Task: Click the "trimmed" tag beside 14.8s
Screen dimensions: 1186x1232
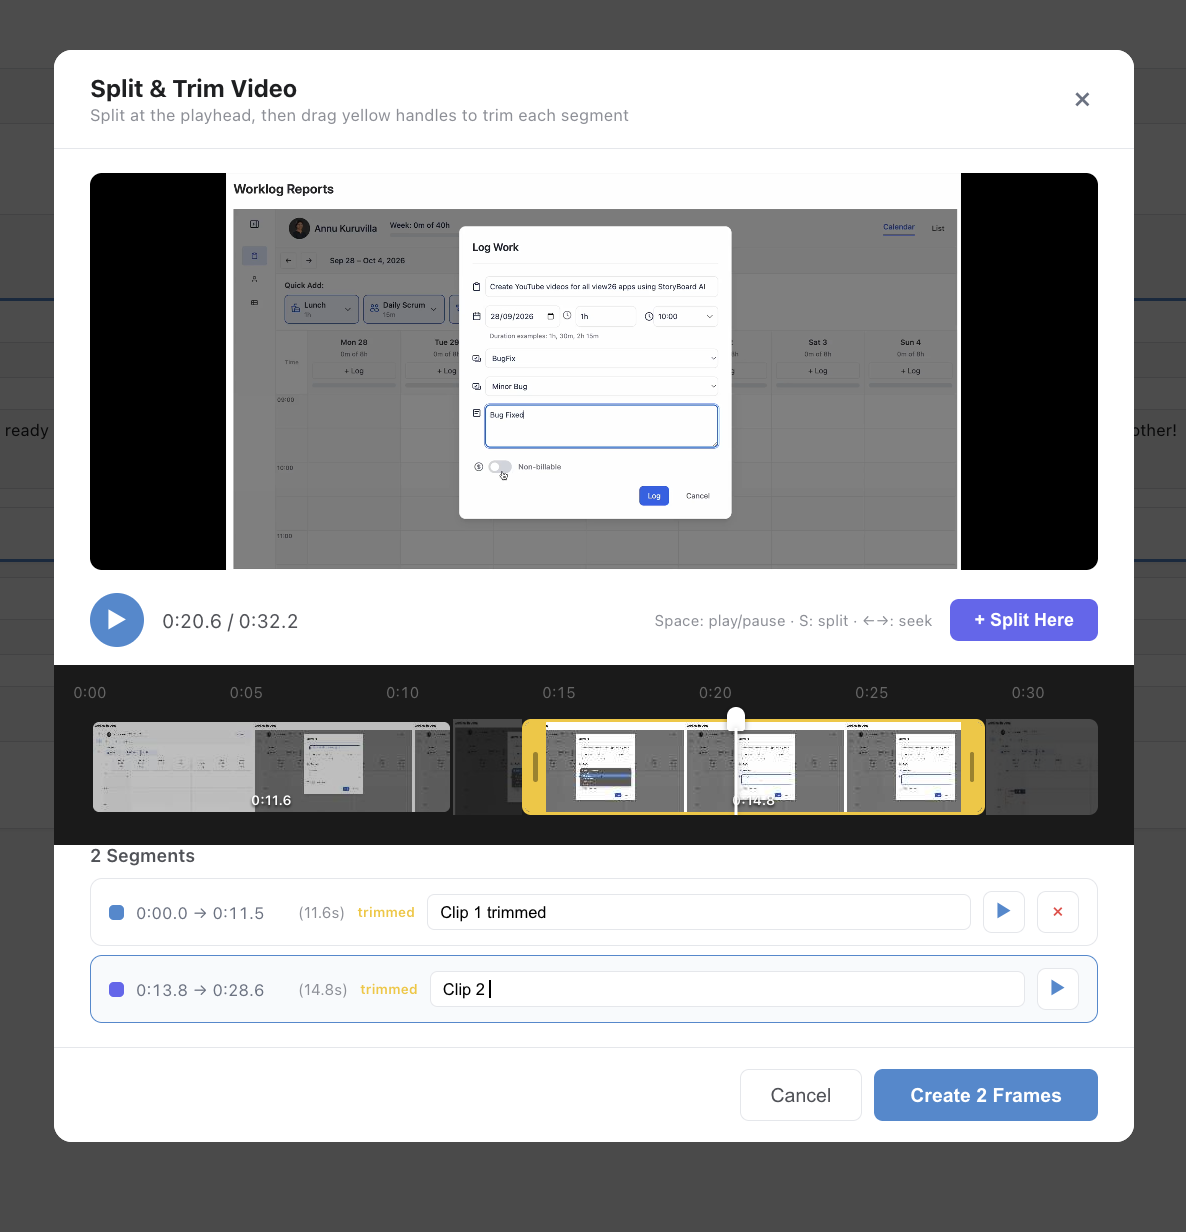Action: [389, 989]
